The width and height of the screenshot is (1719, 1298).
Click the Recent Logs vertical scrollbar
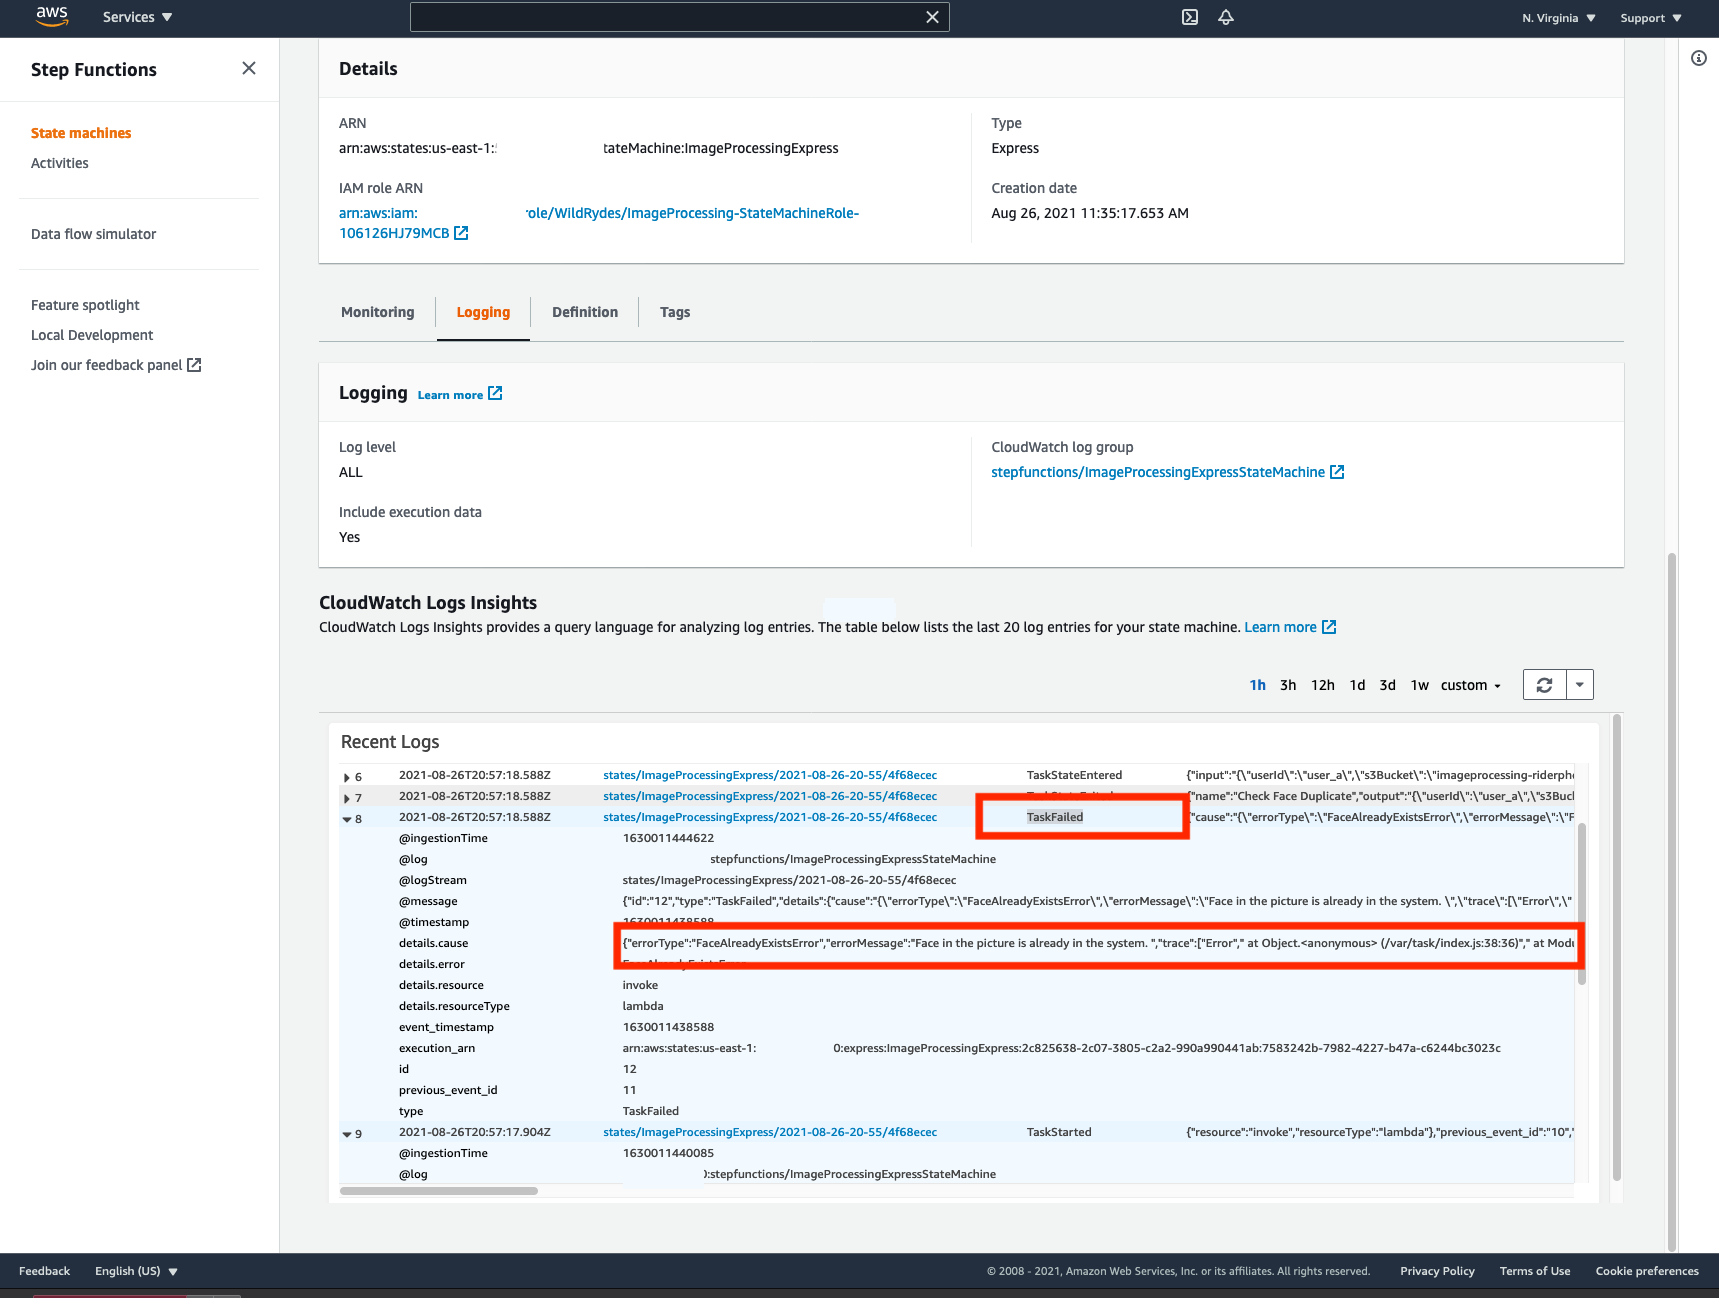[1582, 904]
